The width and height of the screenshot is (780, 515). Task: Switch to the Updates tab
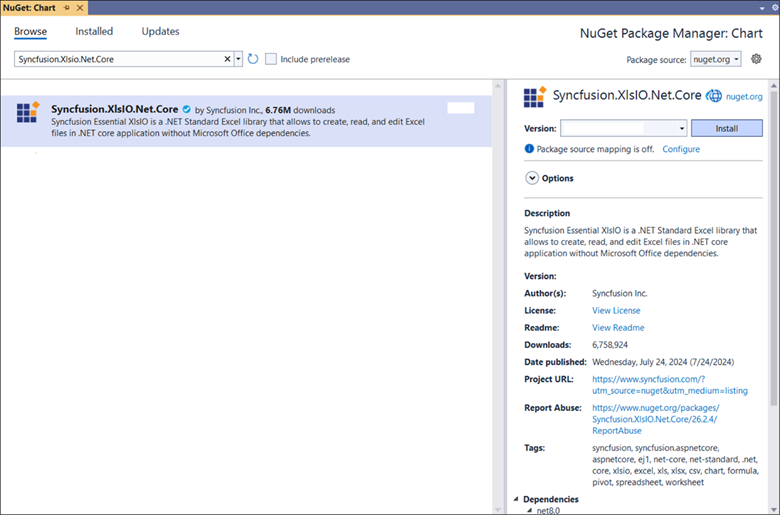pyautogui.click(x=160, y=32)
